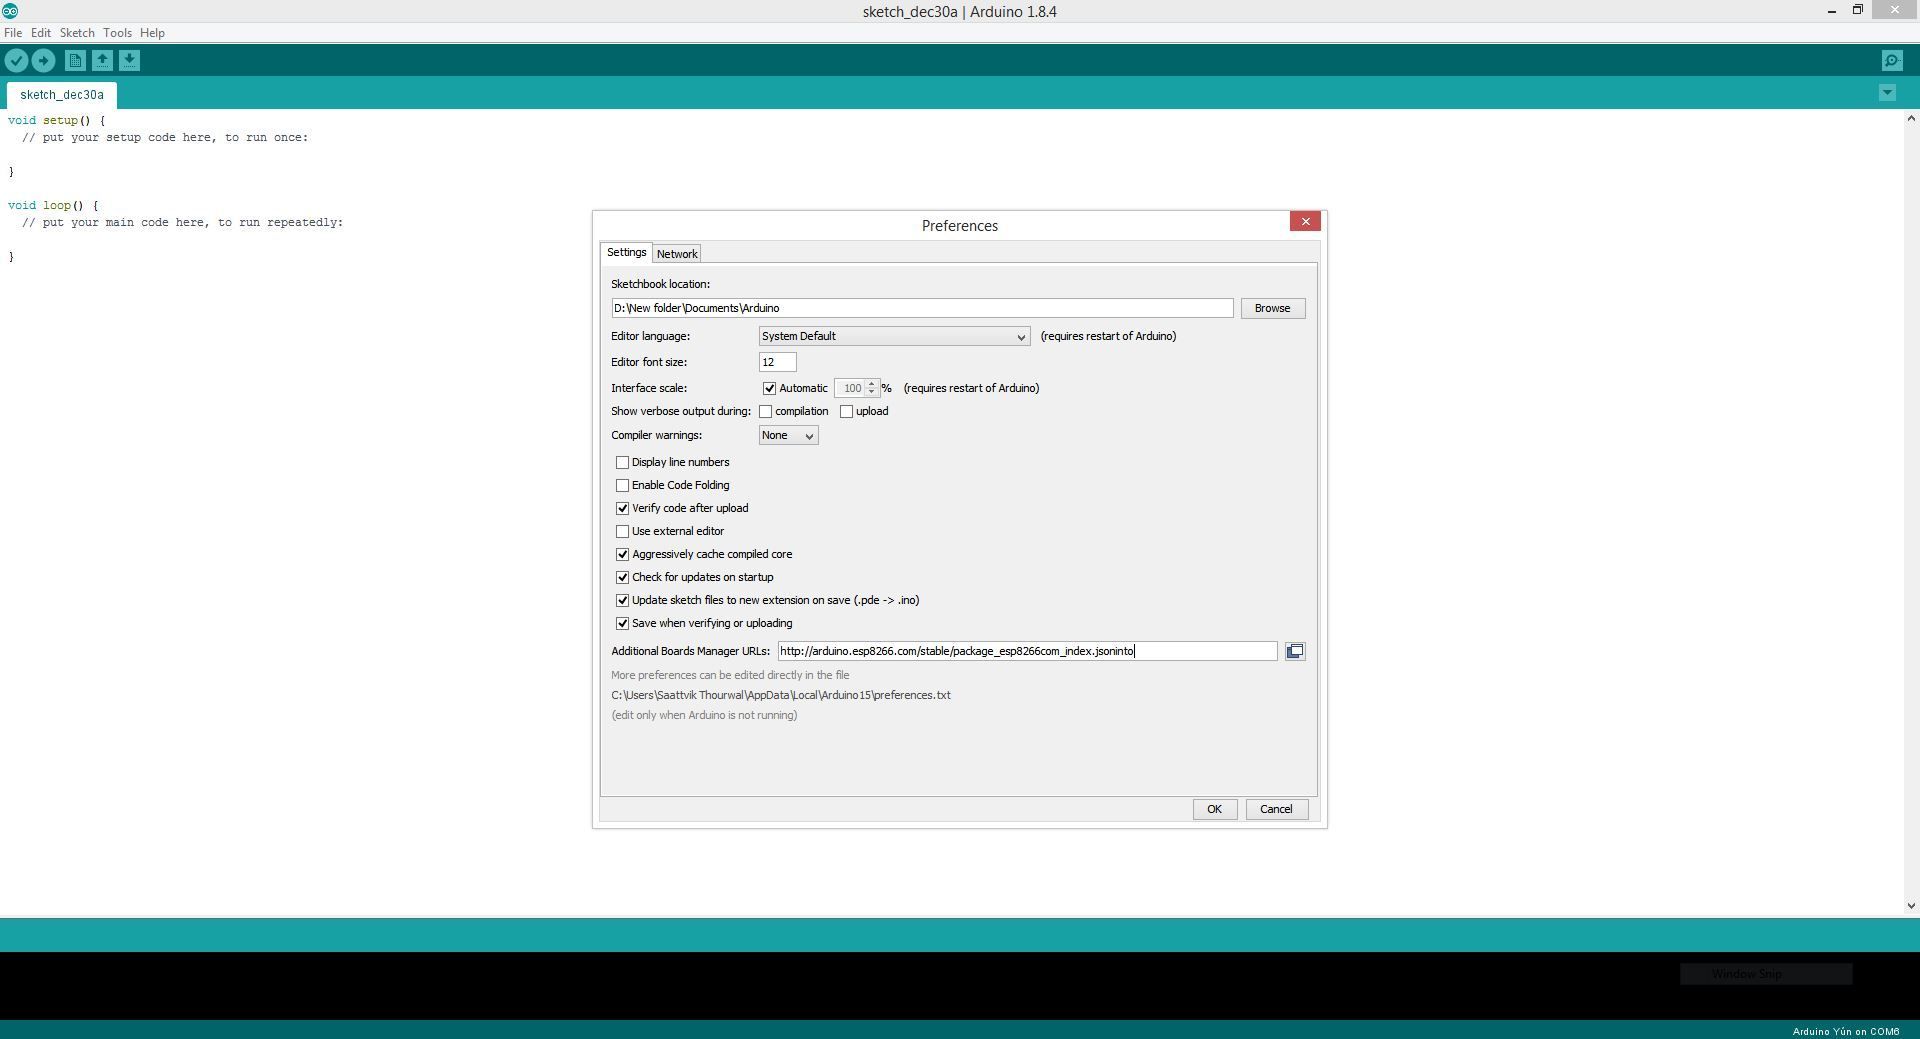
Task: Open the Compiler warnings dropdown
Action: point(788,436)
